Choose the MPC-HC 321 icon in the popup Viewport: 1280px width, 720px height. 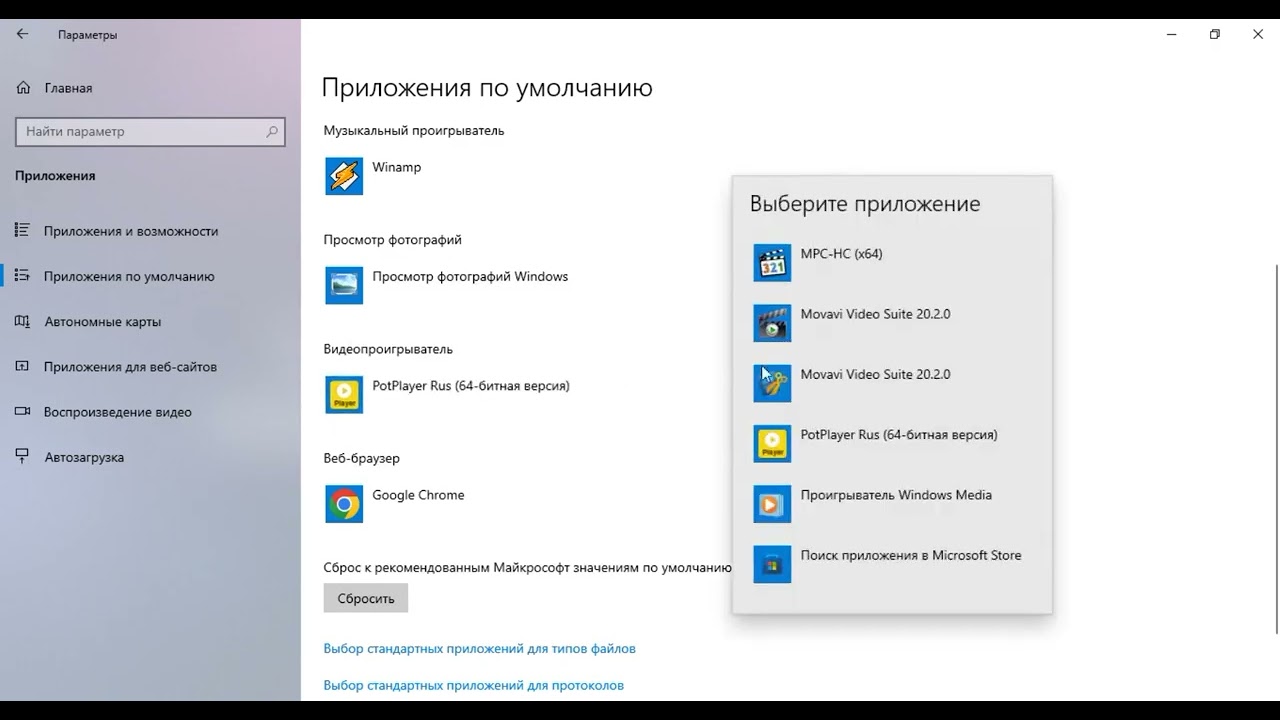(x=772, y=263)
